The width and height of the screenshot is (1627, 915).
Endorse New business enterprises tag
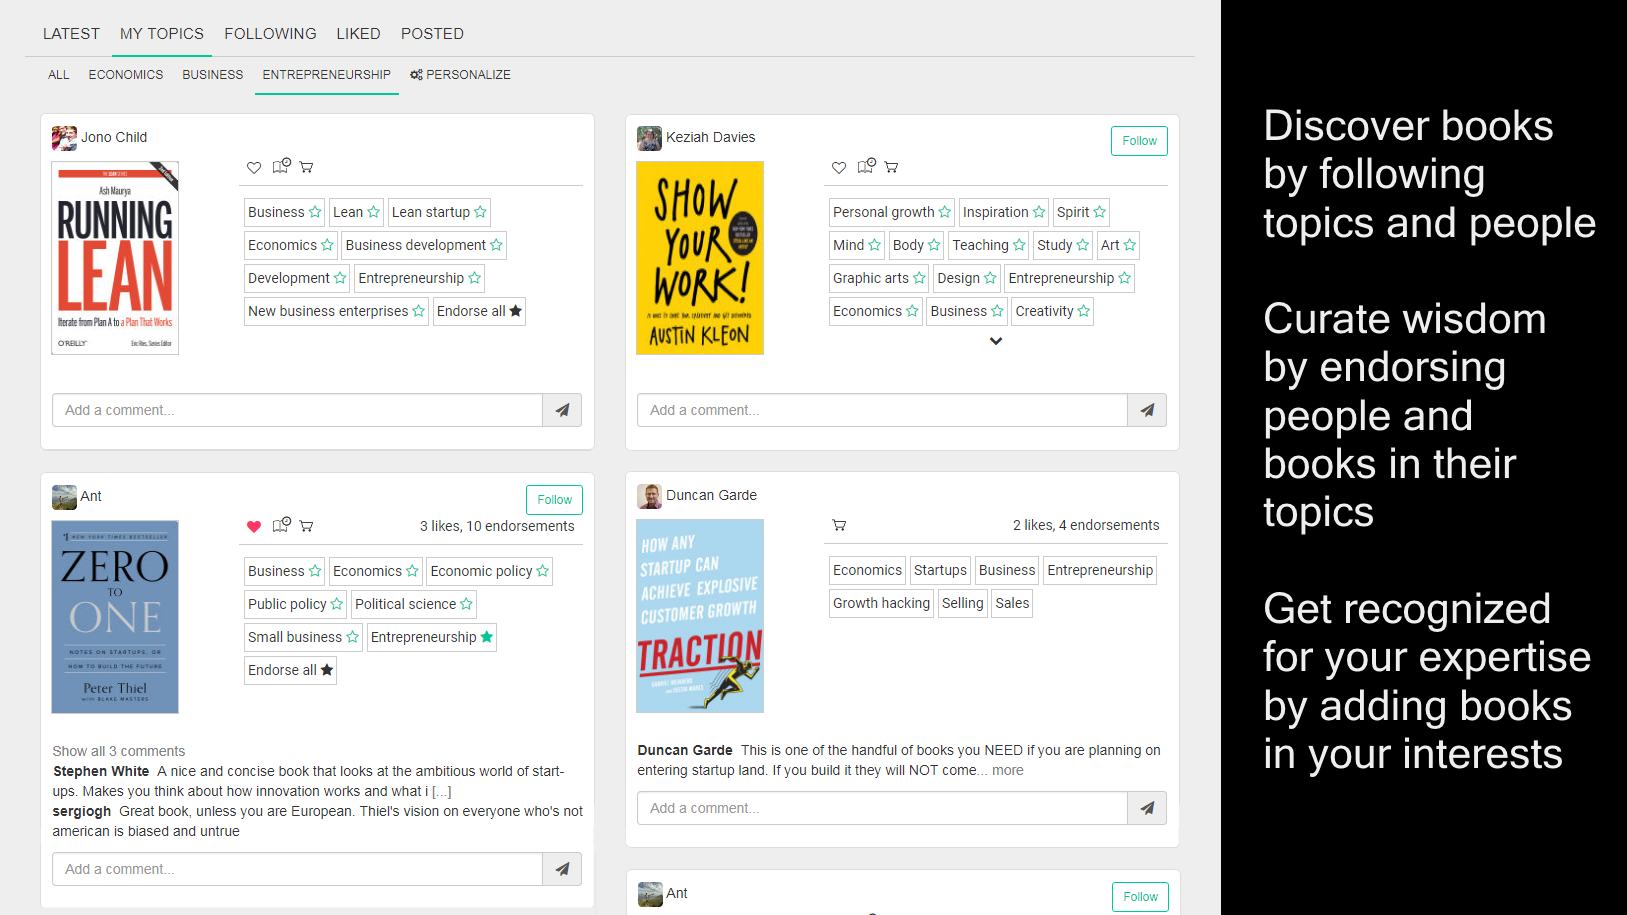point(418,311)
